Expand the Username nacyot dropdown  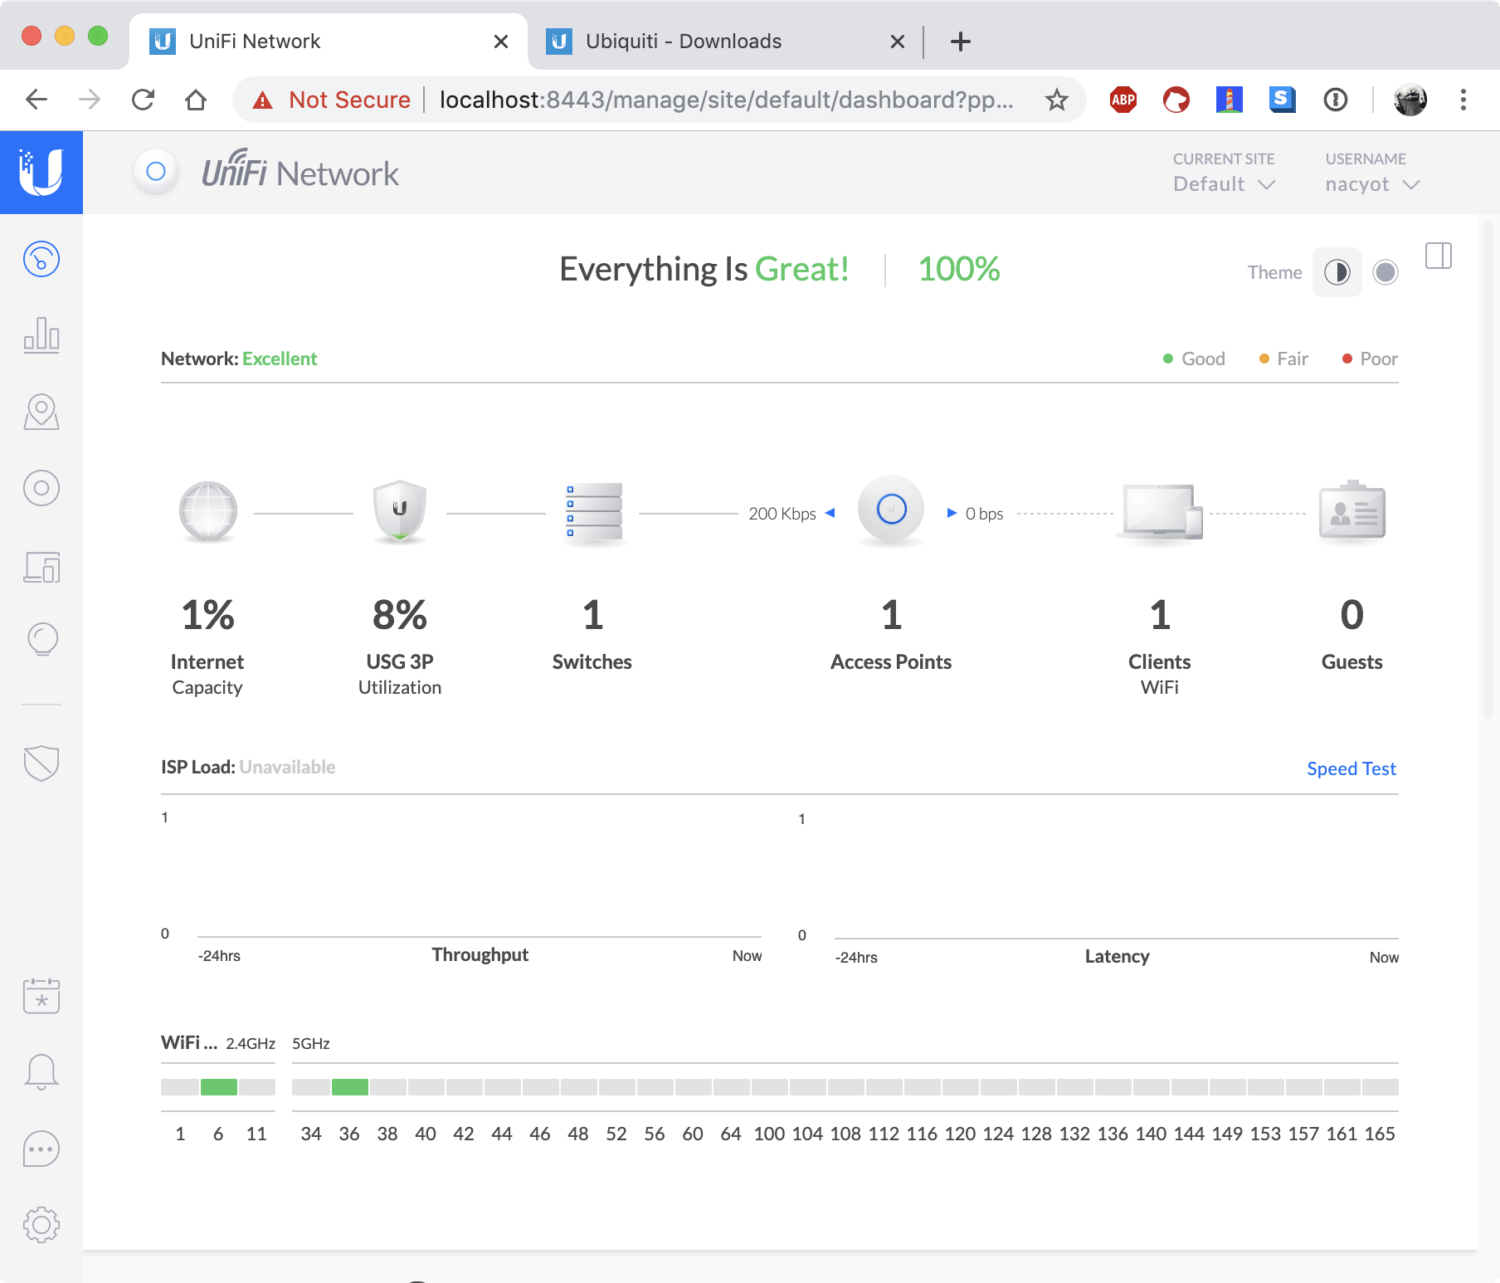(x=1372, y=184)
